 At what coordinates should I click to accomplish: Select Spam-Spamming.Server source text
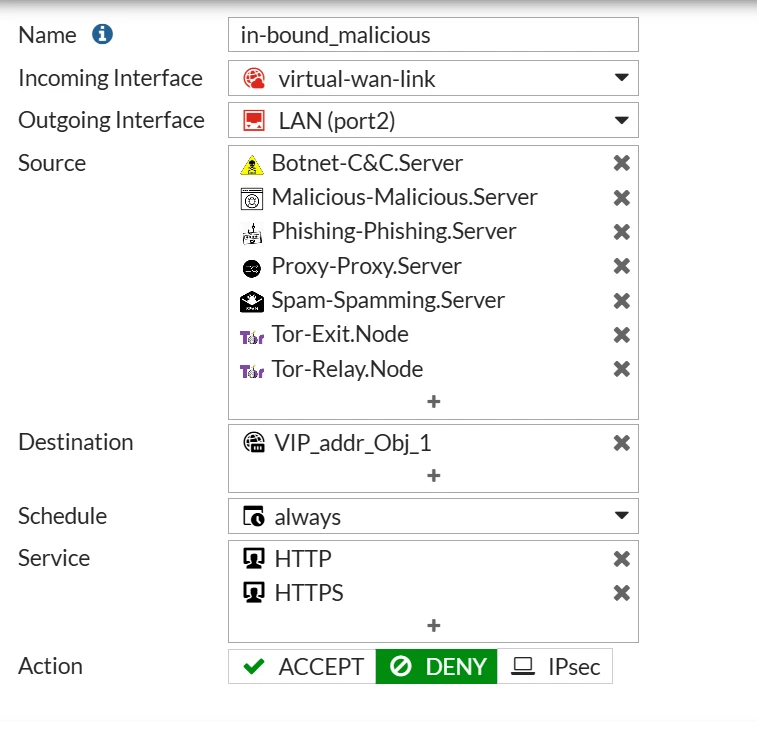pyautogui.click(x=388, y=301)
